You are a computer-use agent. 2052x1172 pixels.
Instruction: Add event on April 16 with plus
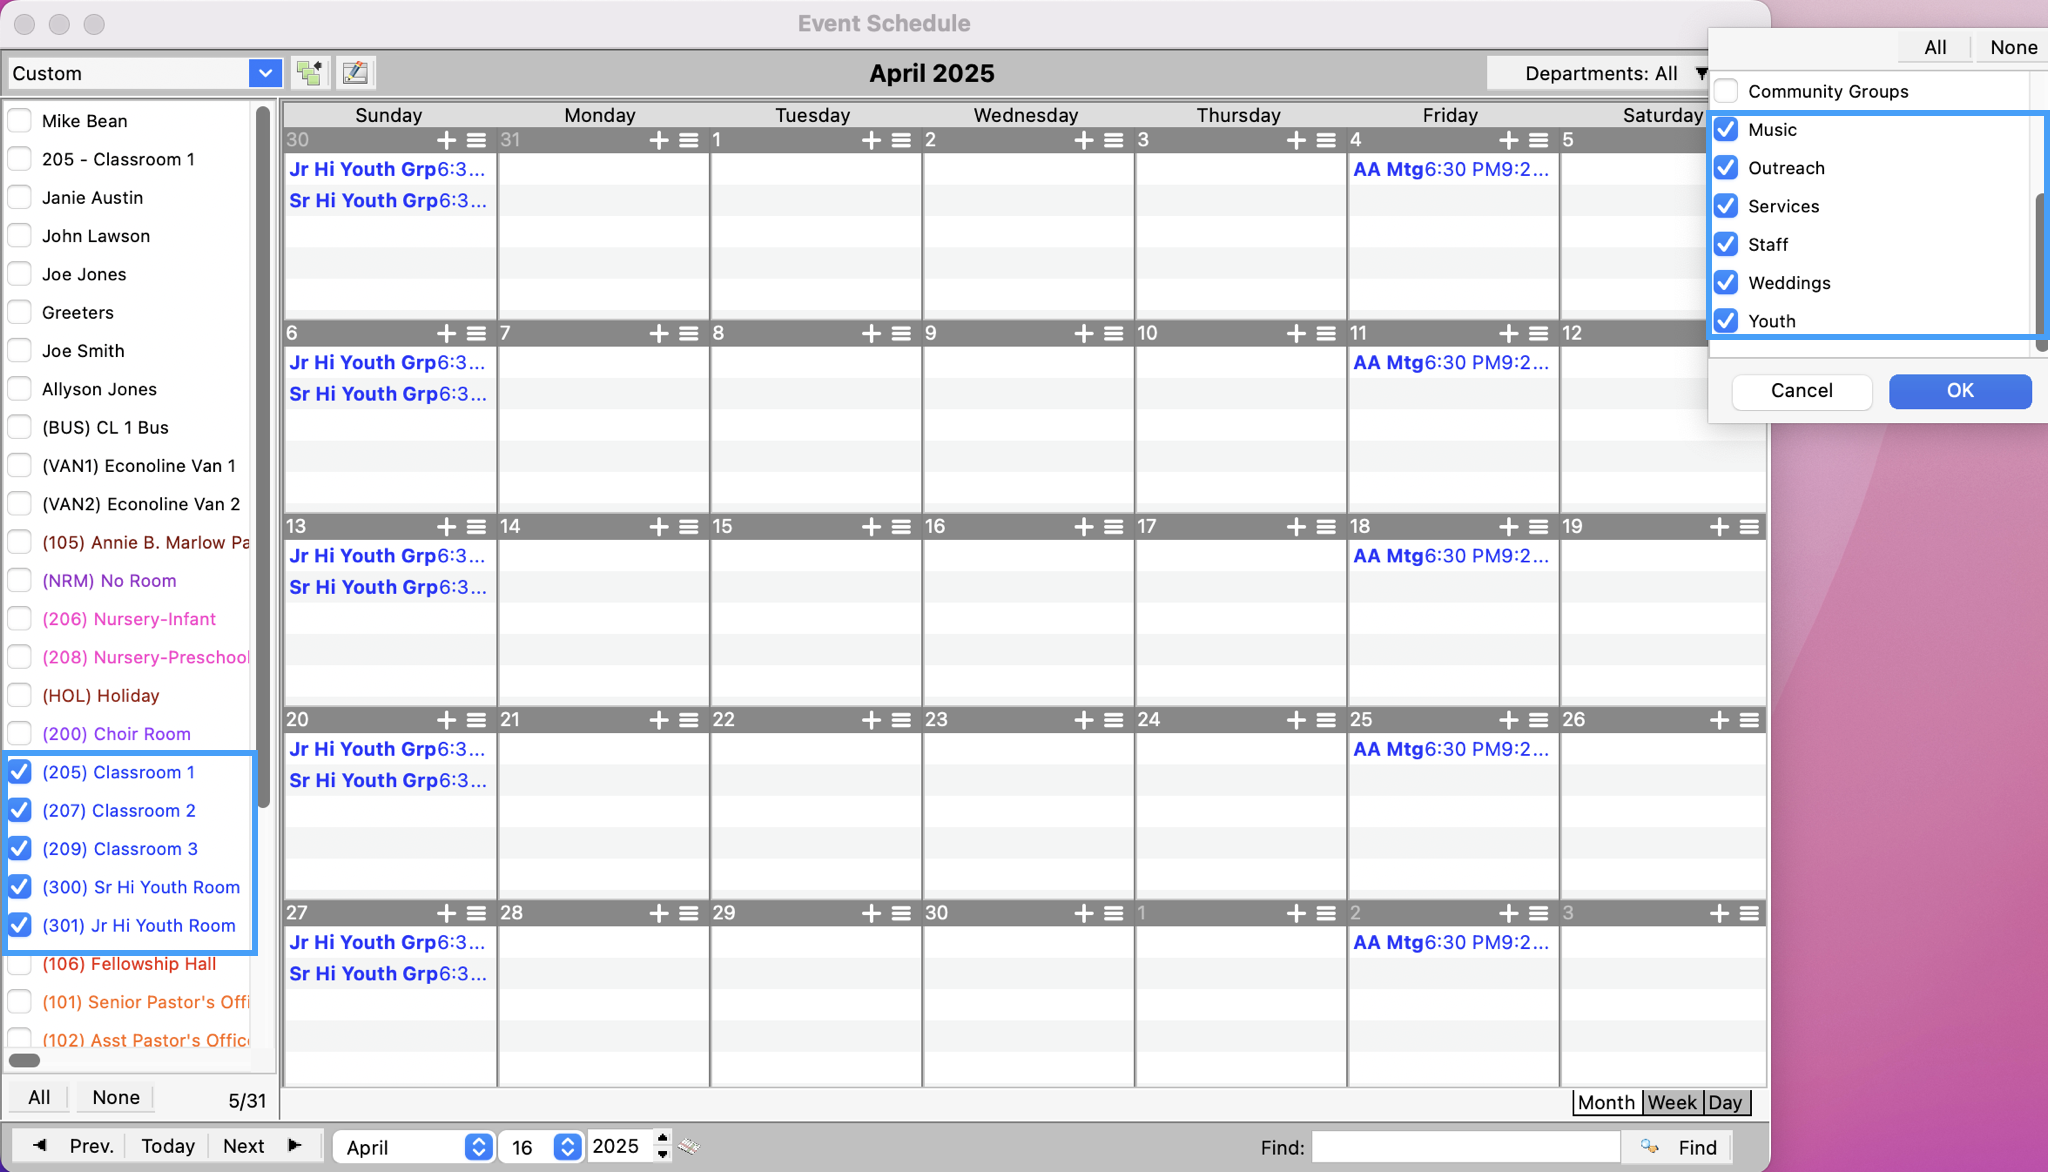point(1083,527)
